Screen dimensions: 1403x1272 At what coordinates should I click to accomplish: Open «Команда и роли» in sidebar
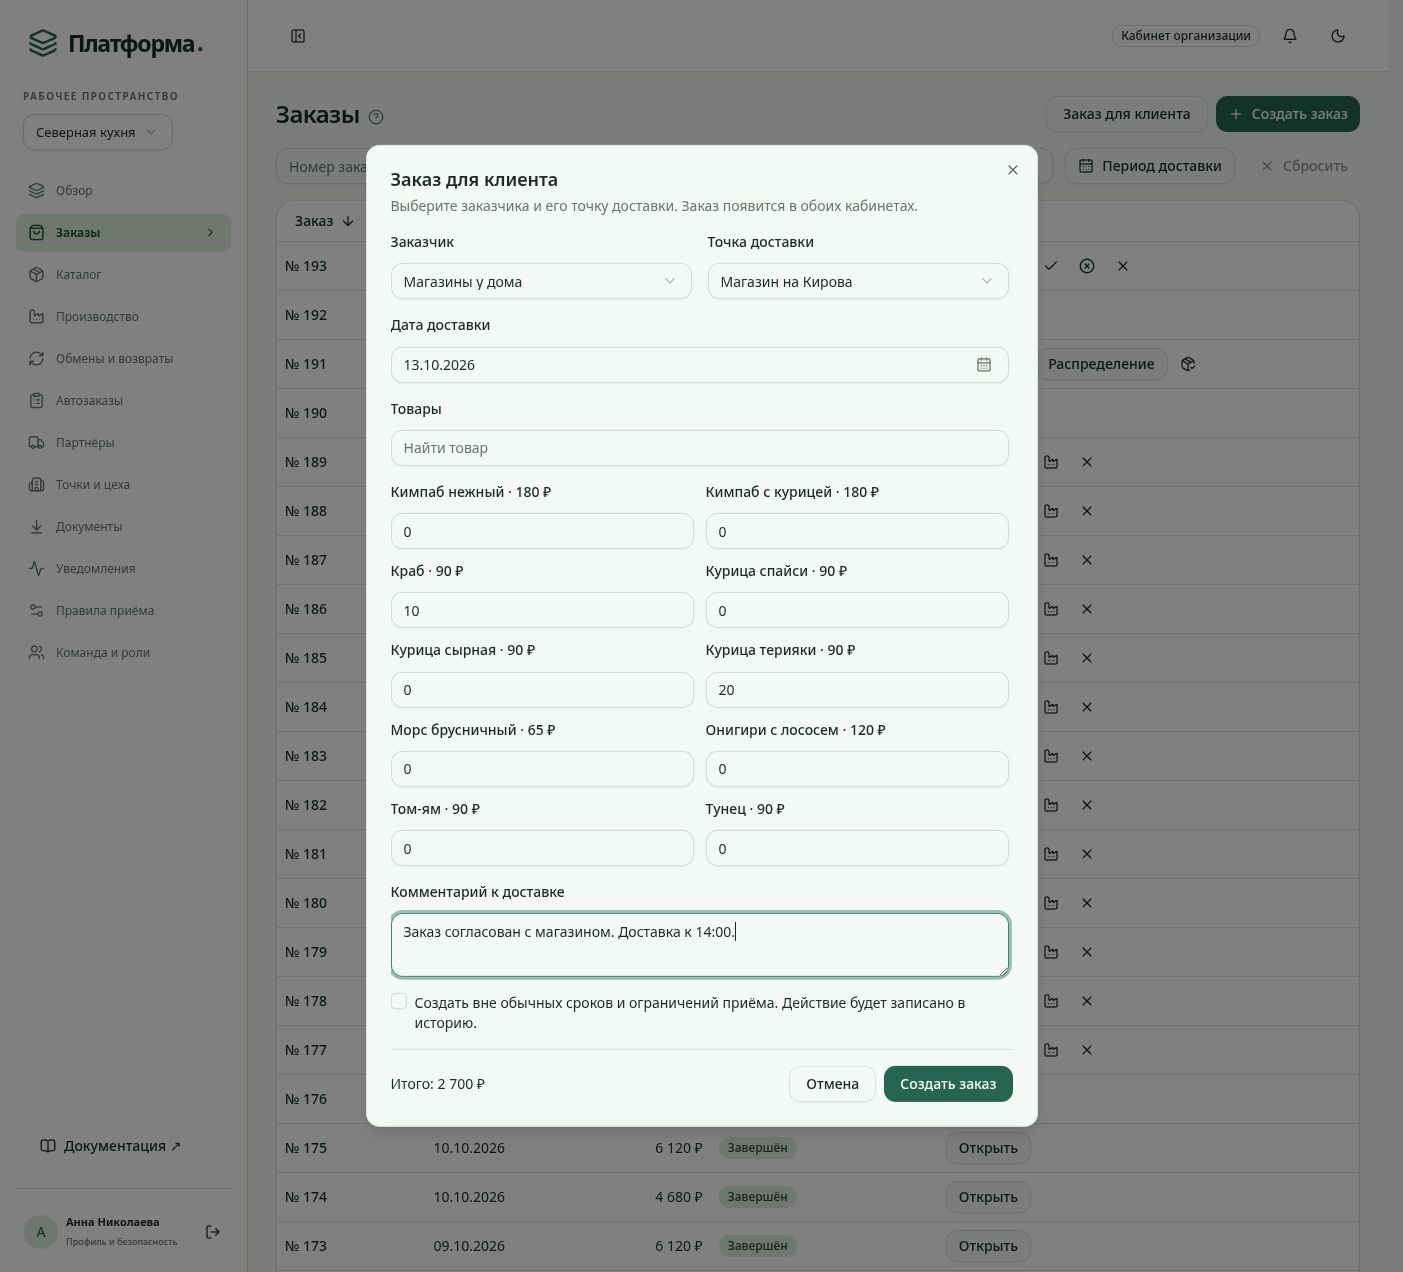[x=123, y=652]
